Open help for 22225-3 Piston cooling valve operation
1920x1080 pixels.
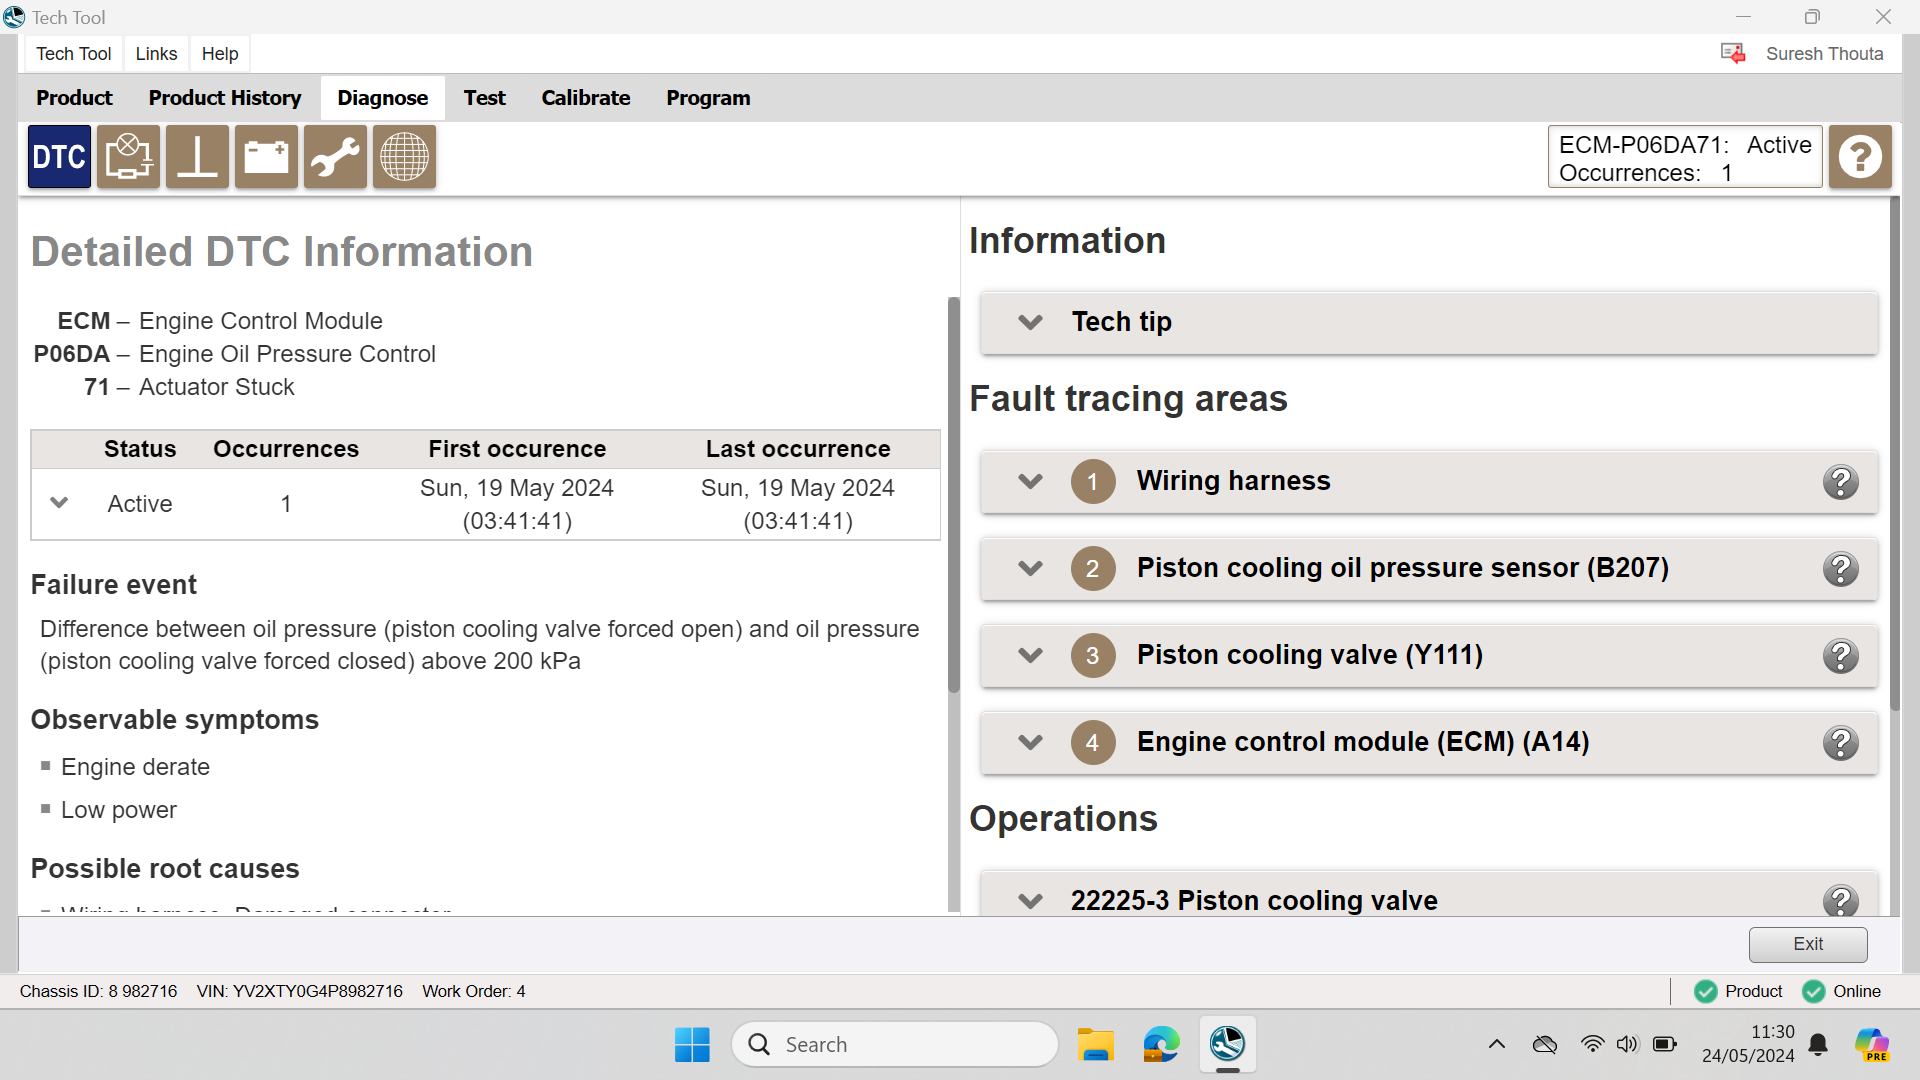point(1840,900)
